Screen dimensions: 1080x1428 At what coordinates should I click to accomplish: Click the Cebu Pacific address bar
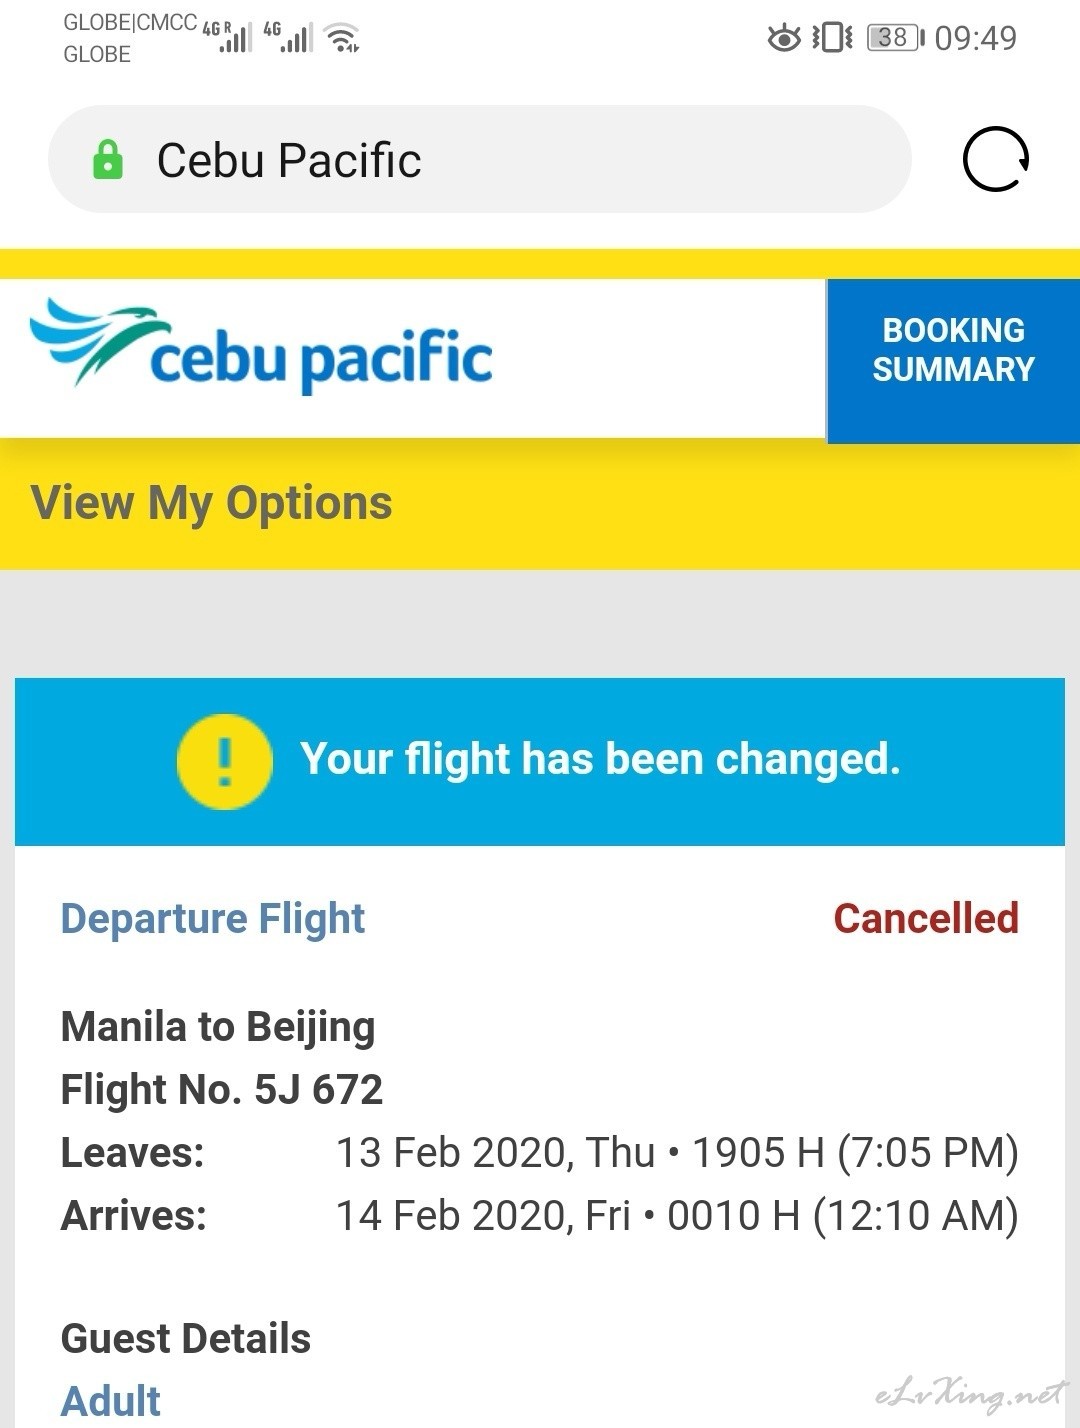pyautogui.click(x=480, y=159)
